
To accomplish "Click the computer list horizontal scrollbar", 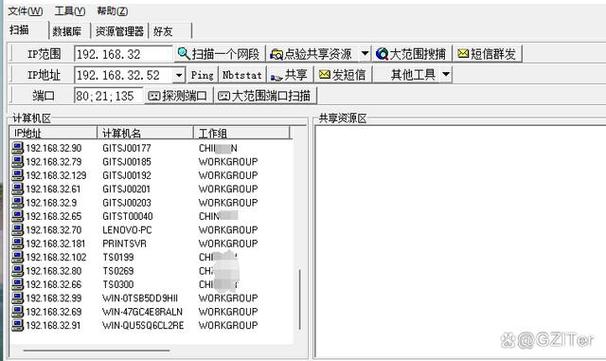I will (97, 351).
